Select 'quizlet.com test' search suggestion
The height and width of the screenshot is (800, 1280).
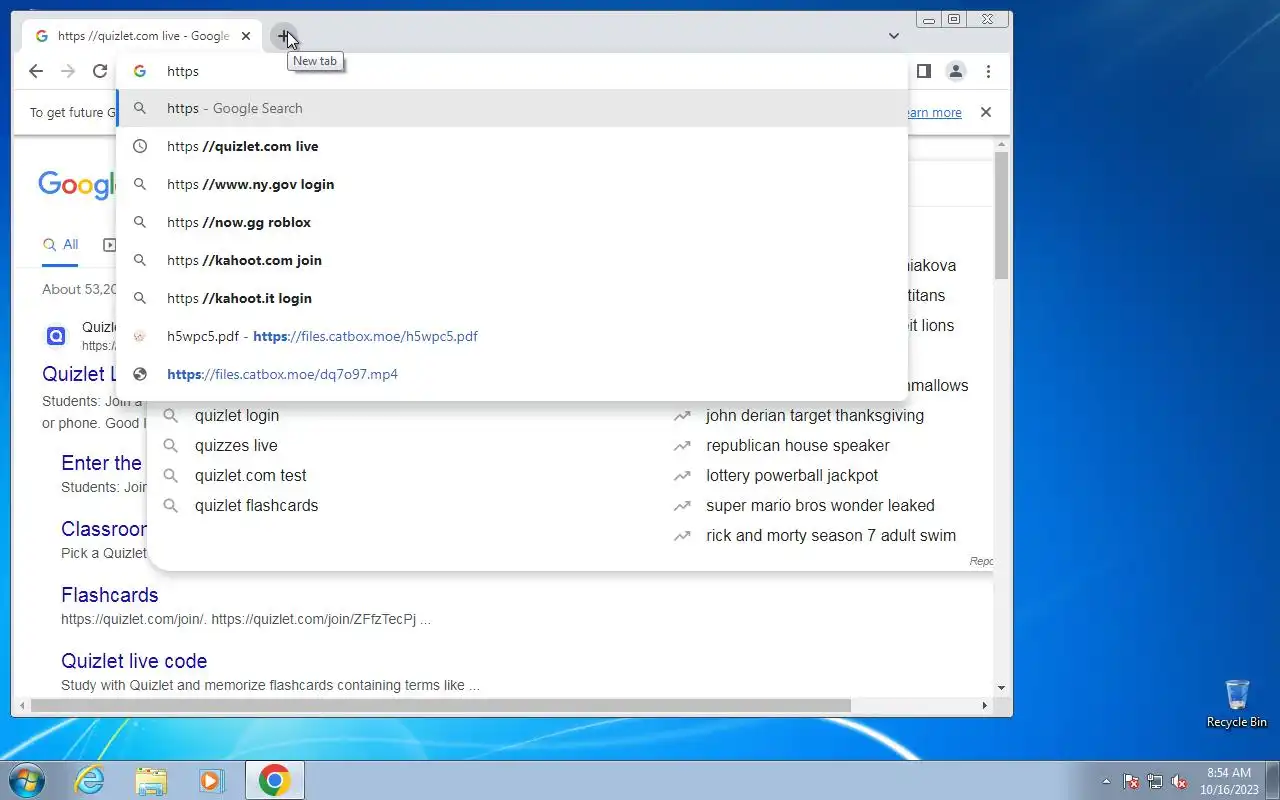point(251,475)
